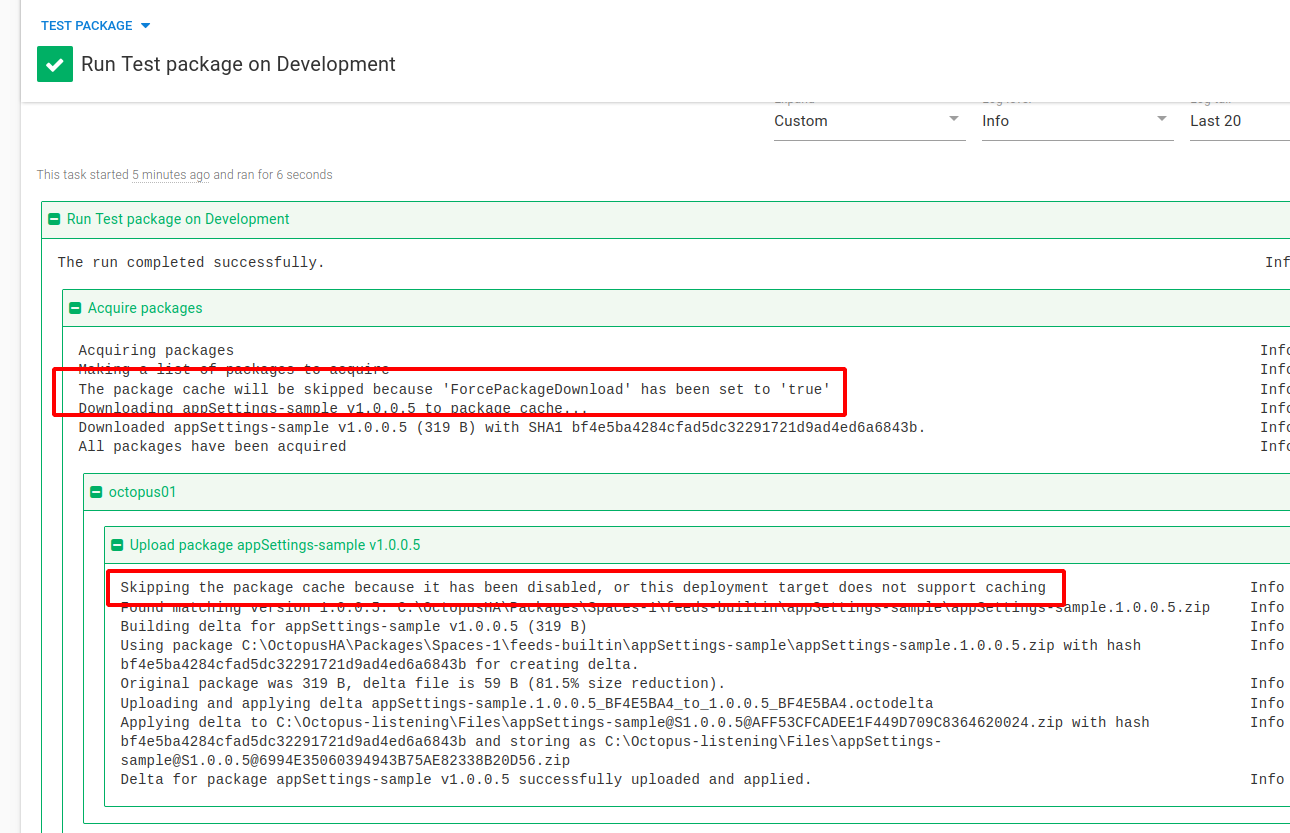Select 'Original package was 319 B' log line
This screenshot has height=833, width=1290.
pyautogui.click(x=423, y=684)
